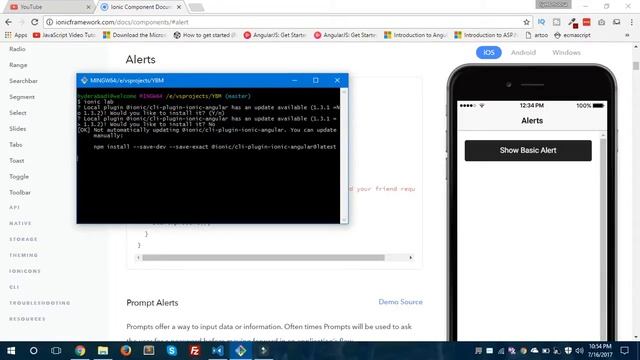
Task: Click the camera extension icon in the Chrome toolbar
Action: click(x=602, y=22)
